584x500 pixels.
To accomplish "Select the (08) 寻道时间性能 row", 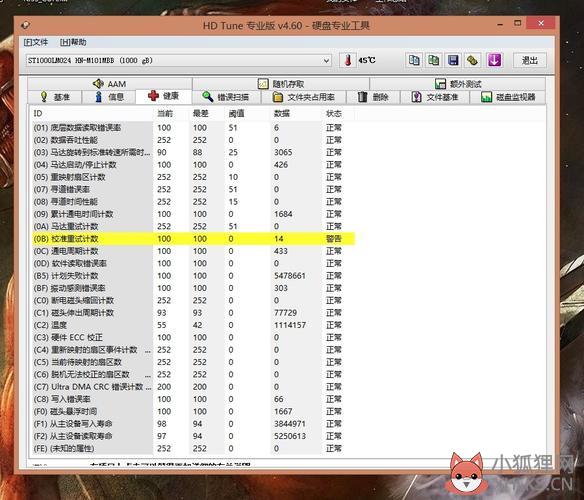I will [193, 202].
